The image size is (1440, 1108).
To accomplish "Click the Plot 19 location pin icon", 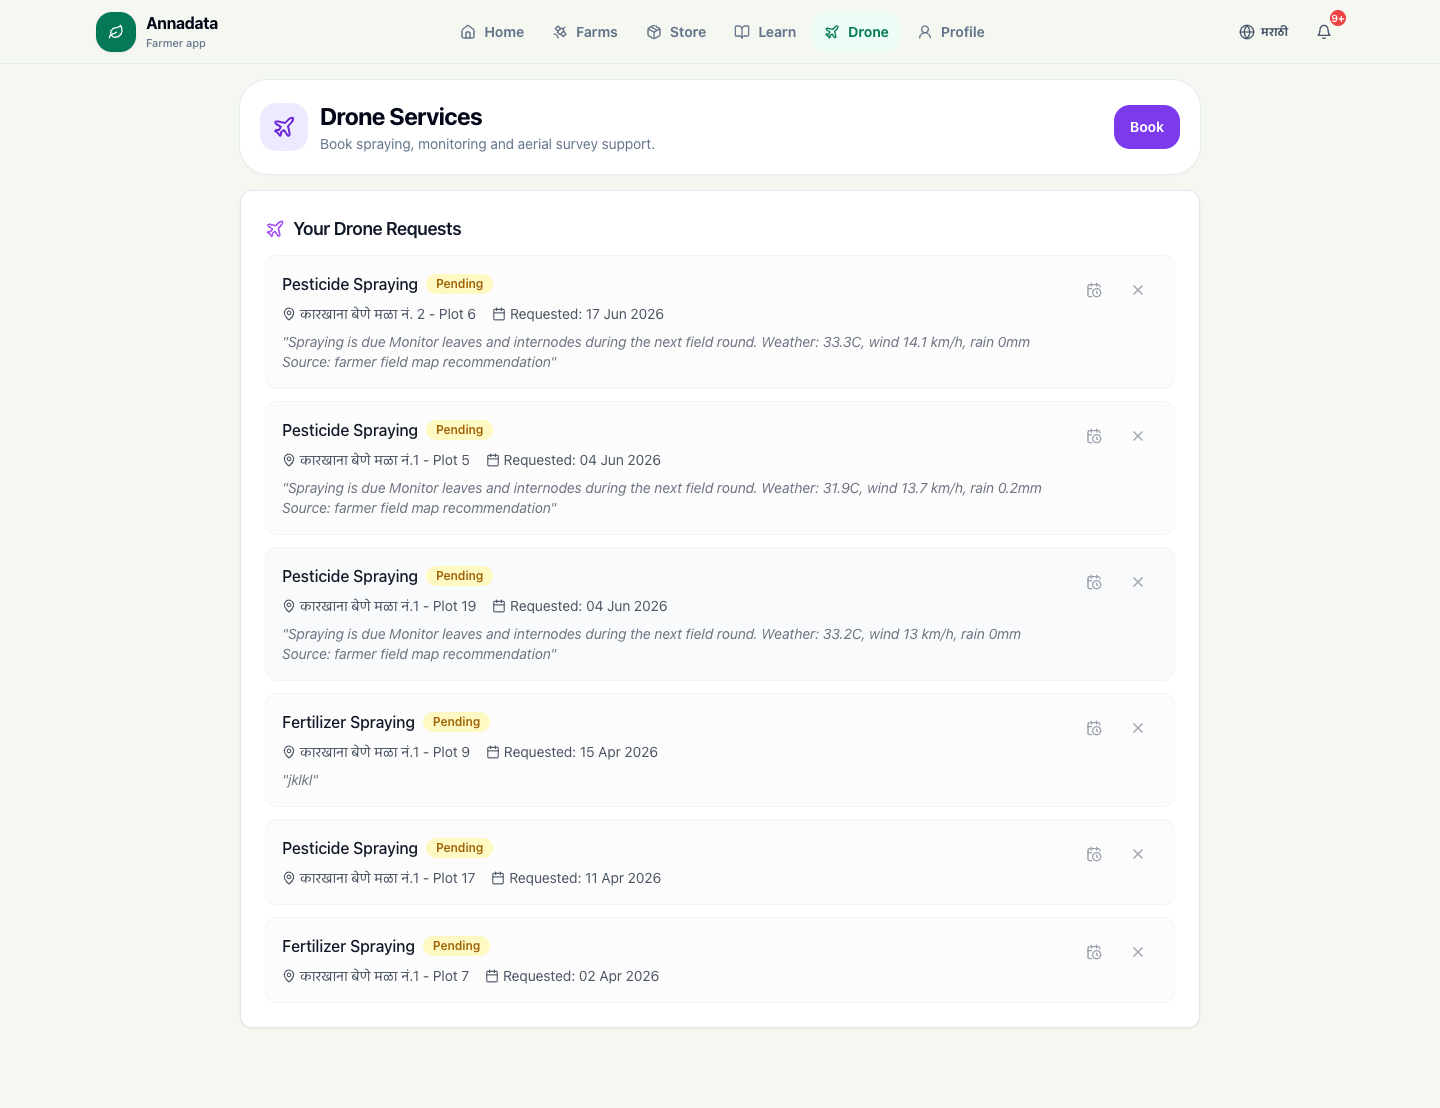I will (289, 606).
